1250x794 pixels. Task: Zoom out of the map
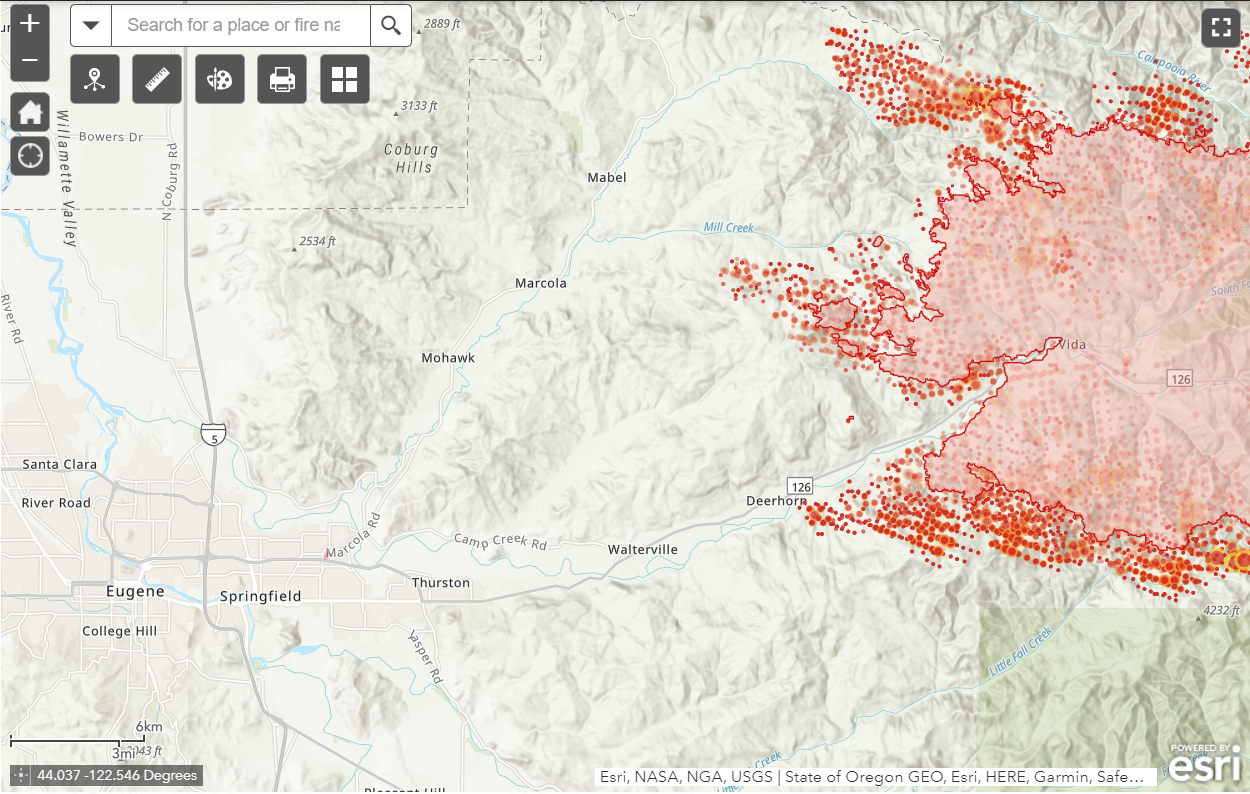(30, 61)
